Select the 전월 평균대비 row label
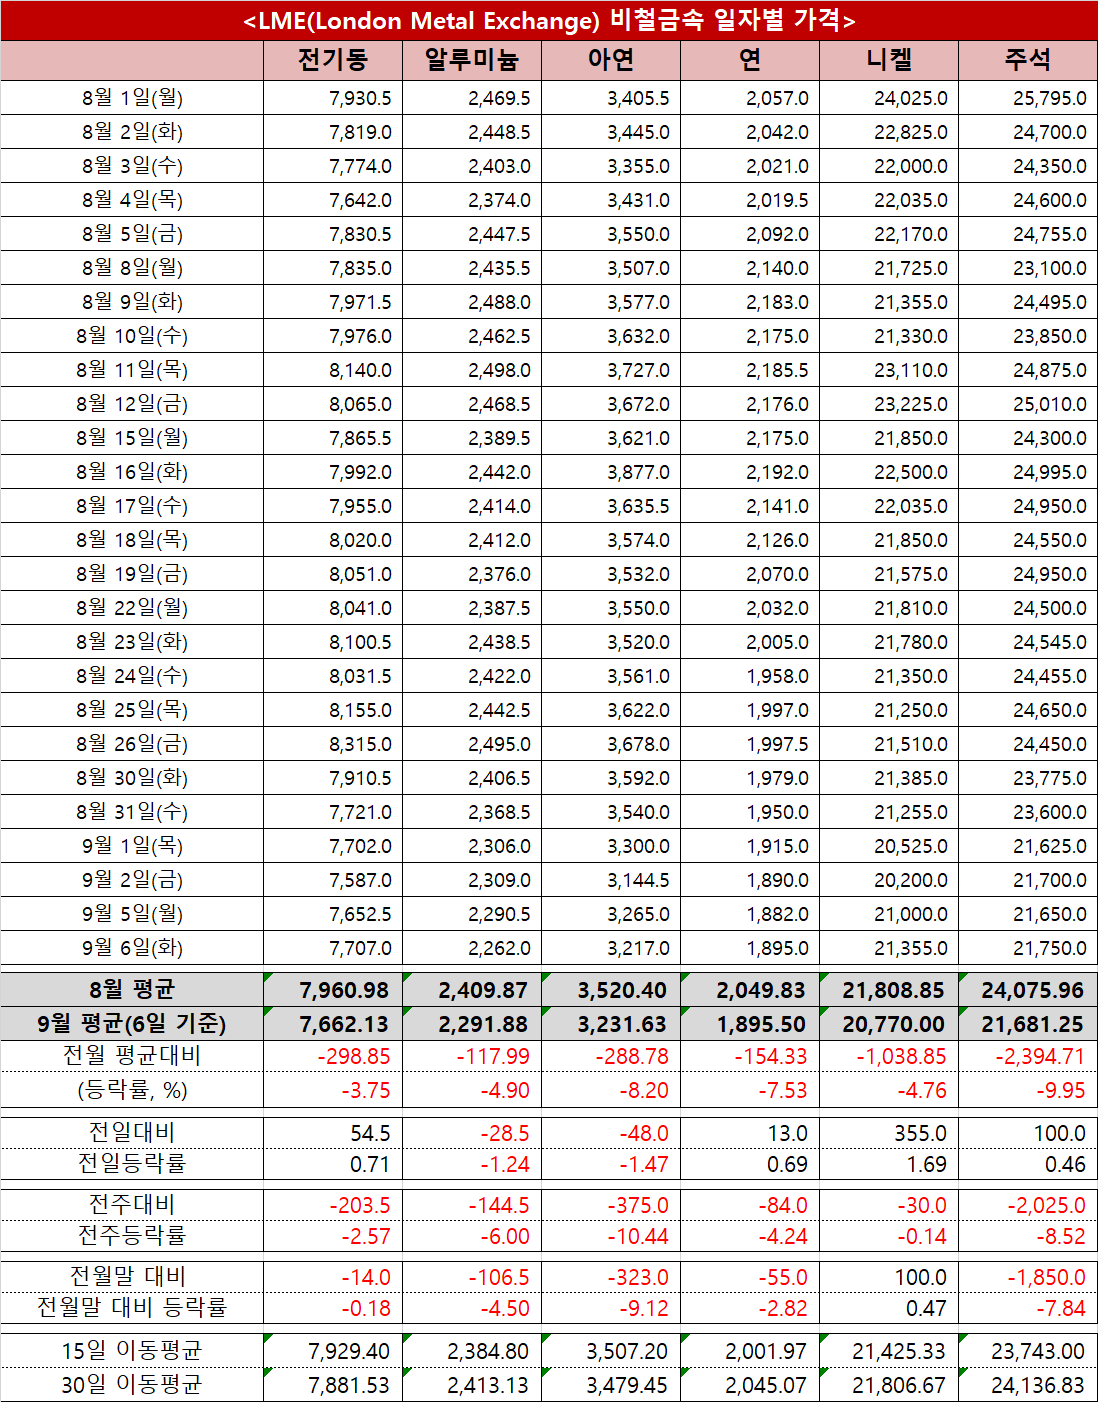The image size is (1098, 1402). pos(132,1056)
